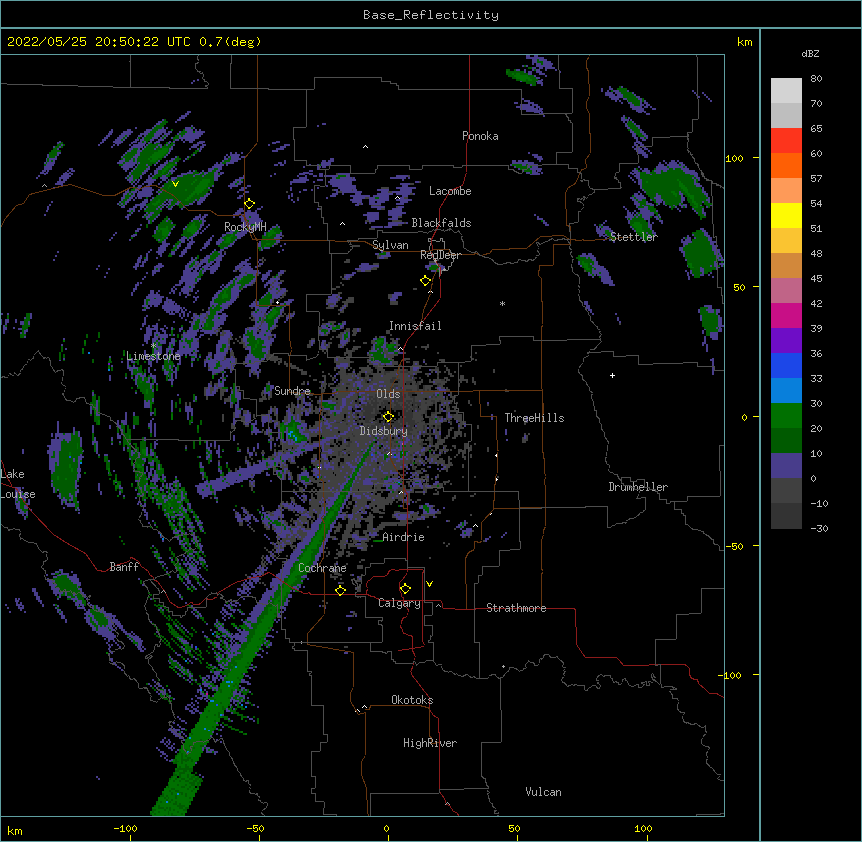Click the long green radar beam streak southwest of Cochrane
862x842 pixels.
[258, 632]
